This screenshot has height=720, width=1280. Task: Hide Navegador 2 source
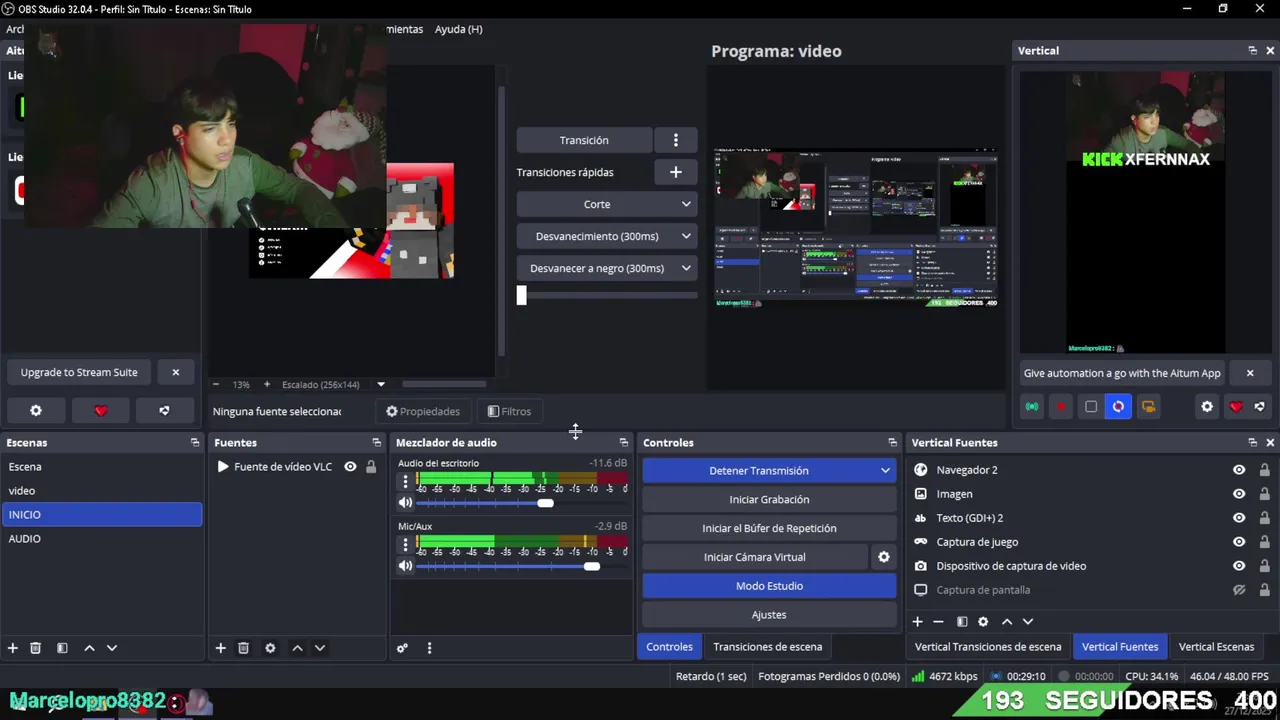pos(1239,470)
